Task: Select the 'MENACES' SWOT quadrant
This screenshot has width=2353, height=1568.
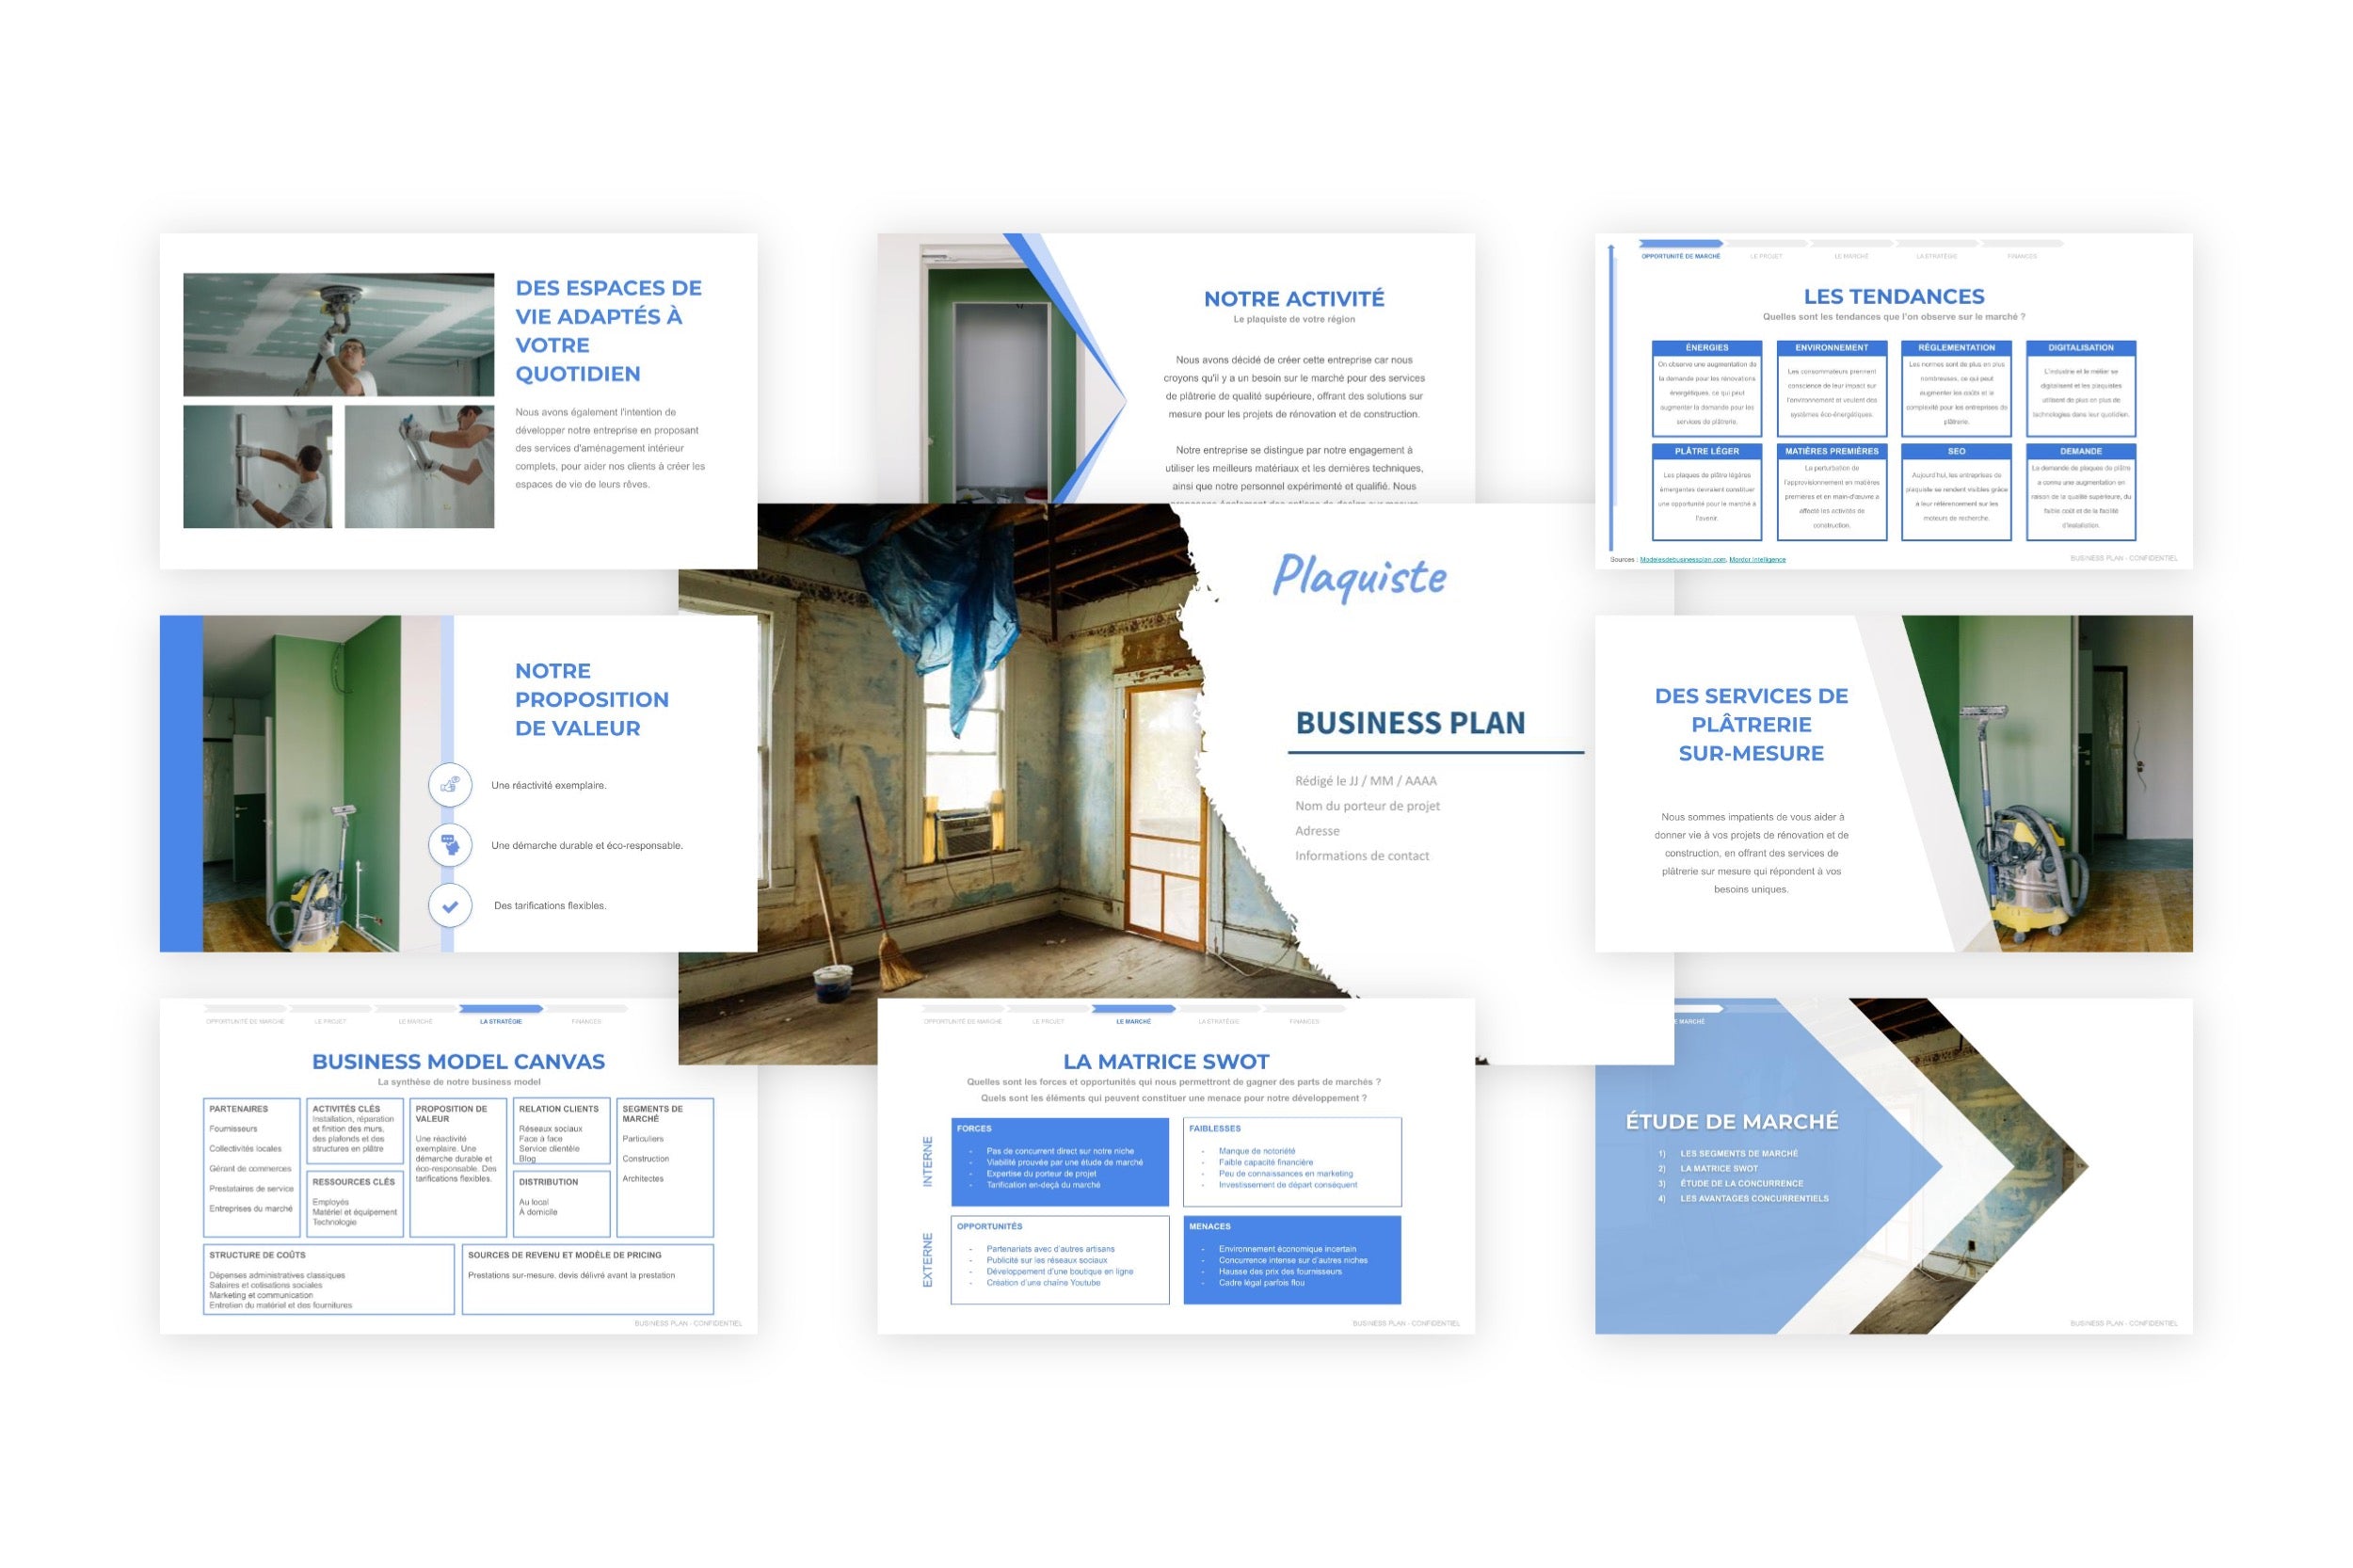Action: coord(1292,1259)
